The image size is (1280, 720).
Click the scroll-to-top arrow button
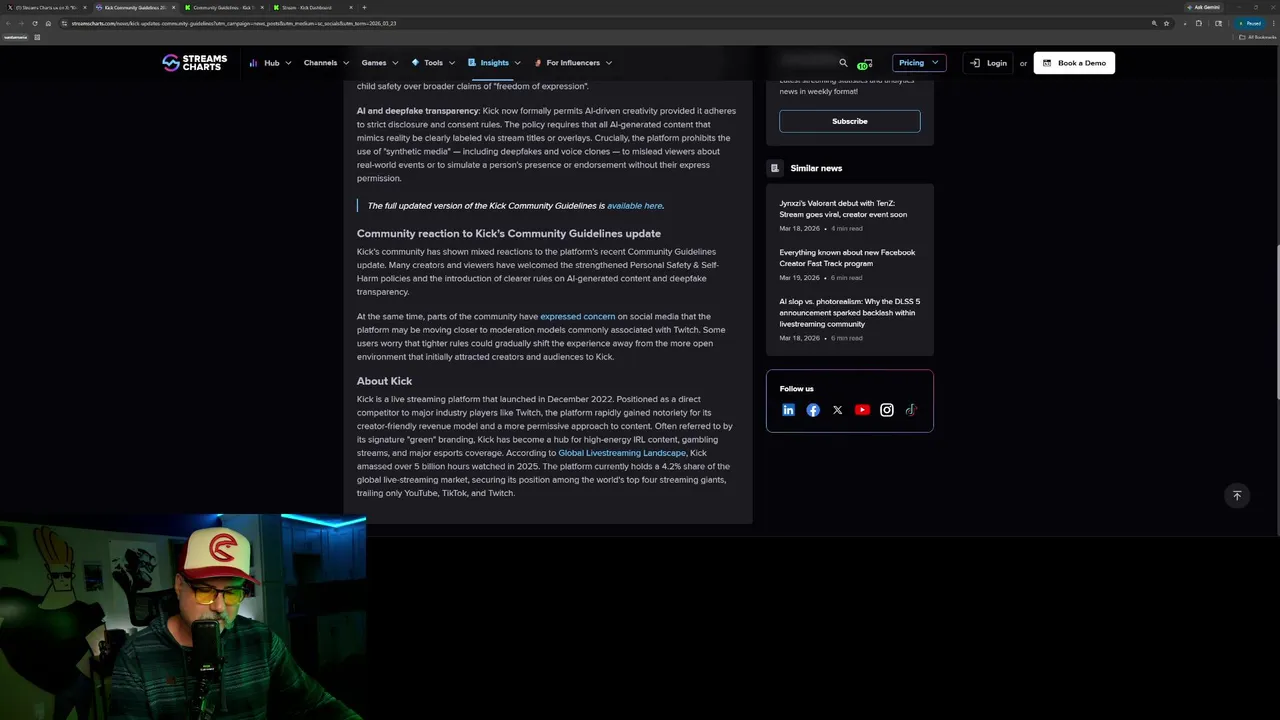(x=1237, y=495)
